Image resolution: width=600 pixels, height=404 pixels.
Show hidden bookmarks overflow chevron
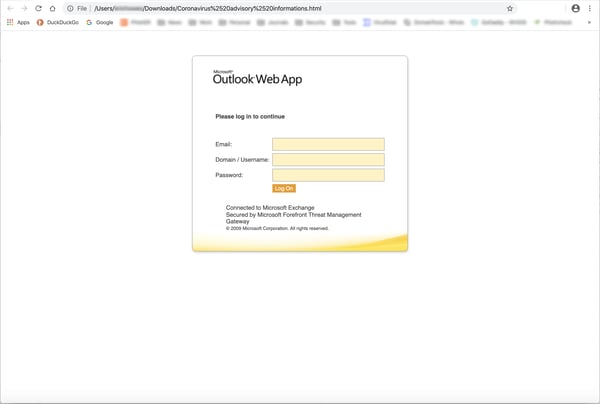coord(590,22)
